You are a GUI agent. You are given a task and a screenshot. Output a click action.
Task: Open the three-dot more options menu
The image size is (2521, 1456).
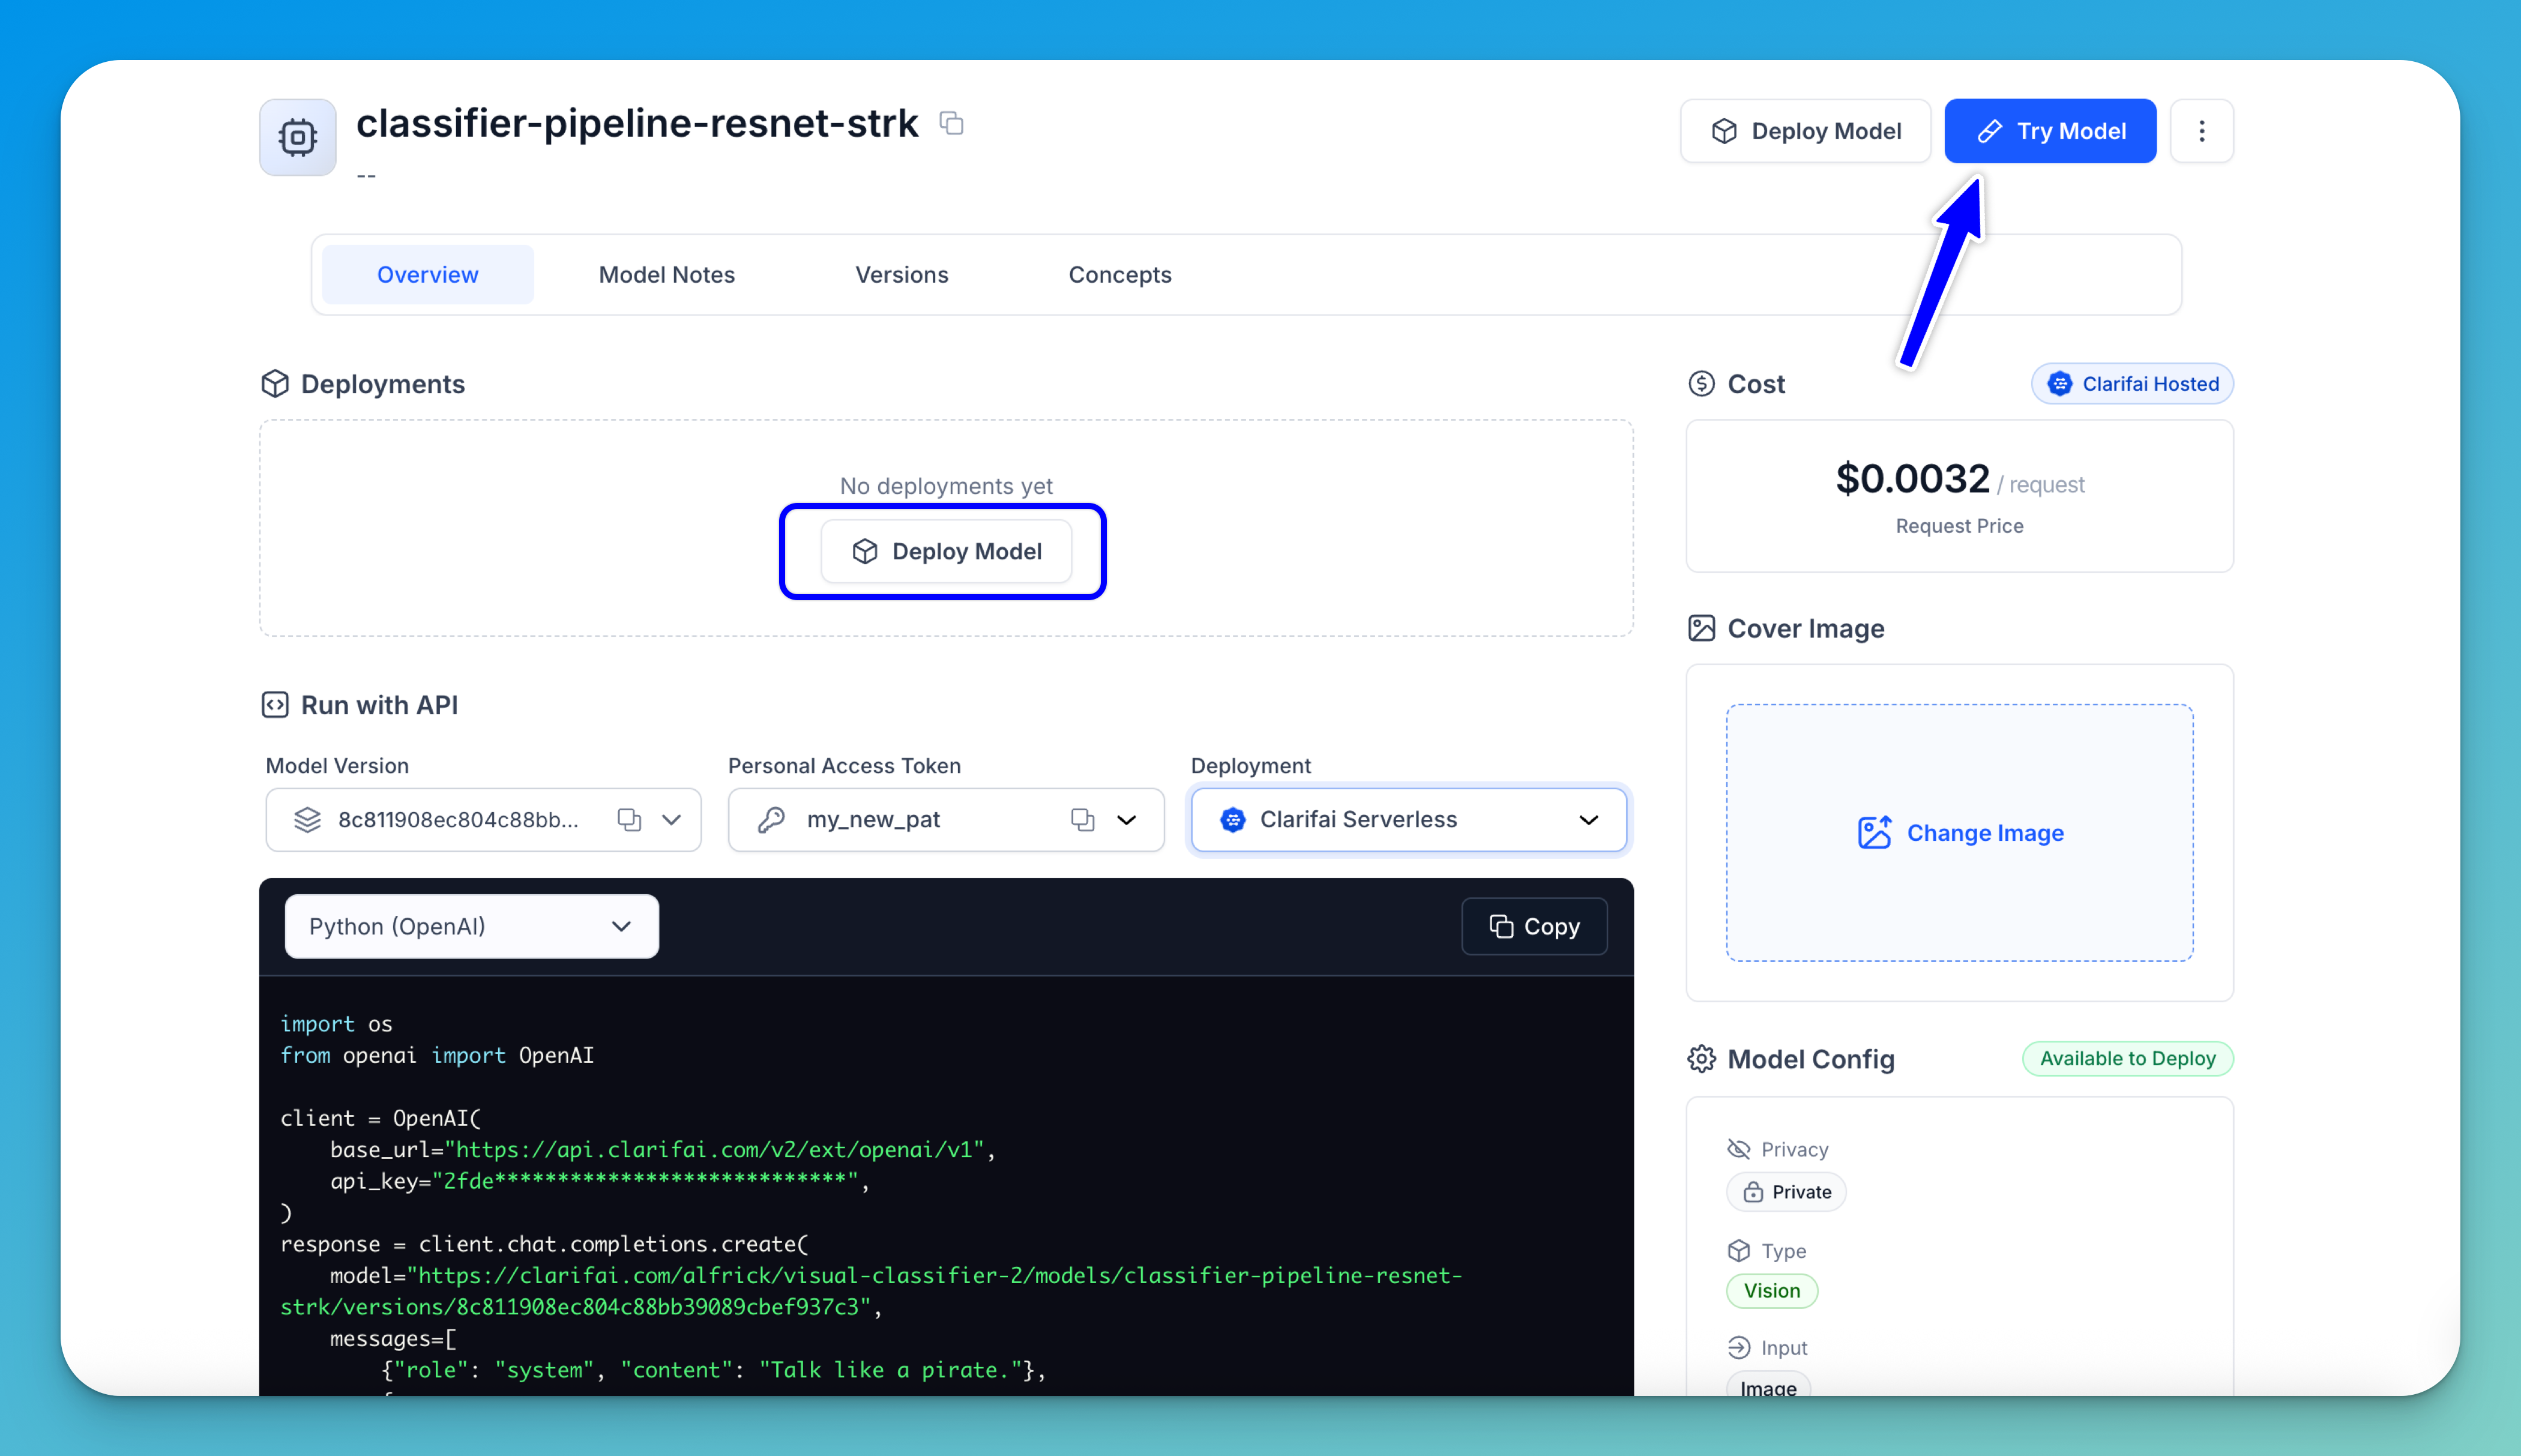point(2201,131)
